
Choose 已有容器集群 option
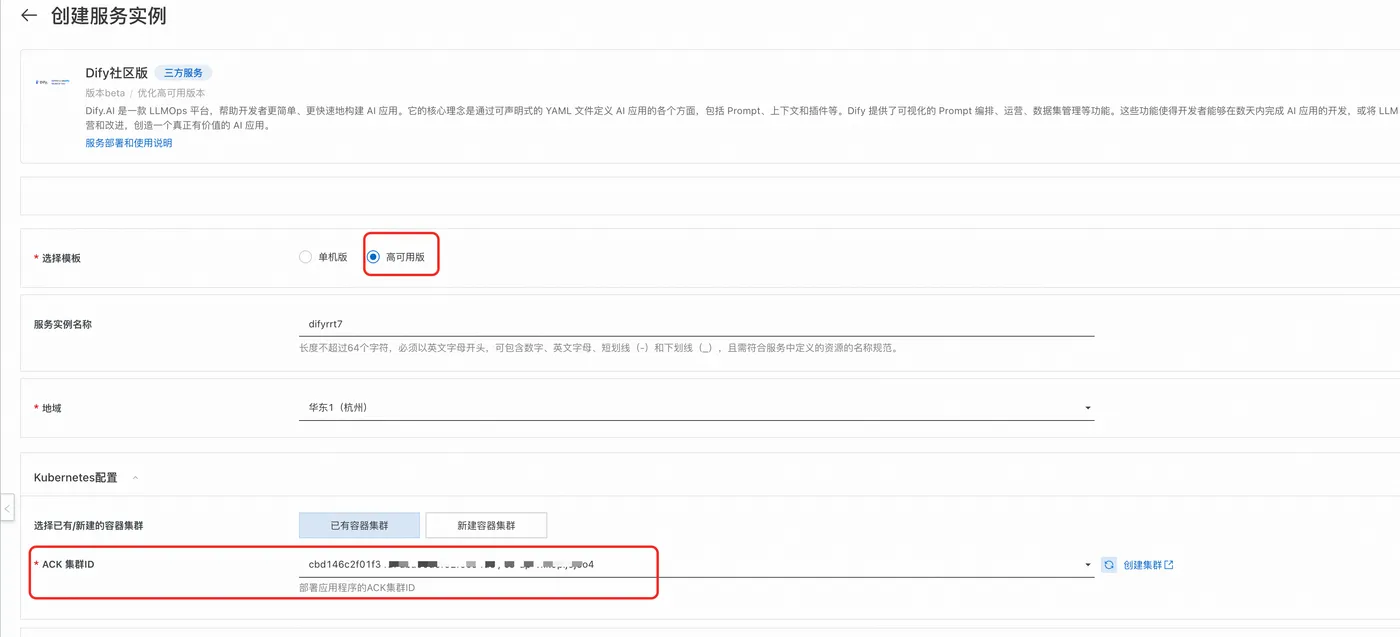tap(359, 526)
